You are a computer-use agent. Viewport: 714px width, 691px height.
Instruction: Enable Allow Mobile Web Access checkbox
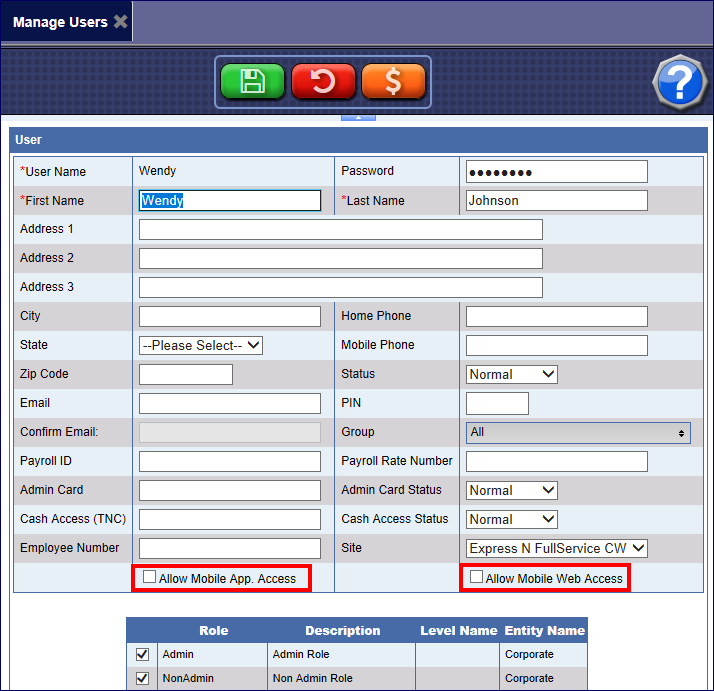point(477,577)
